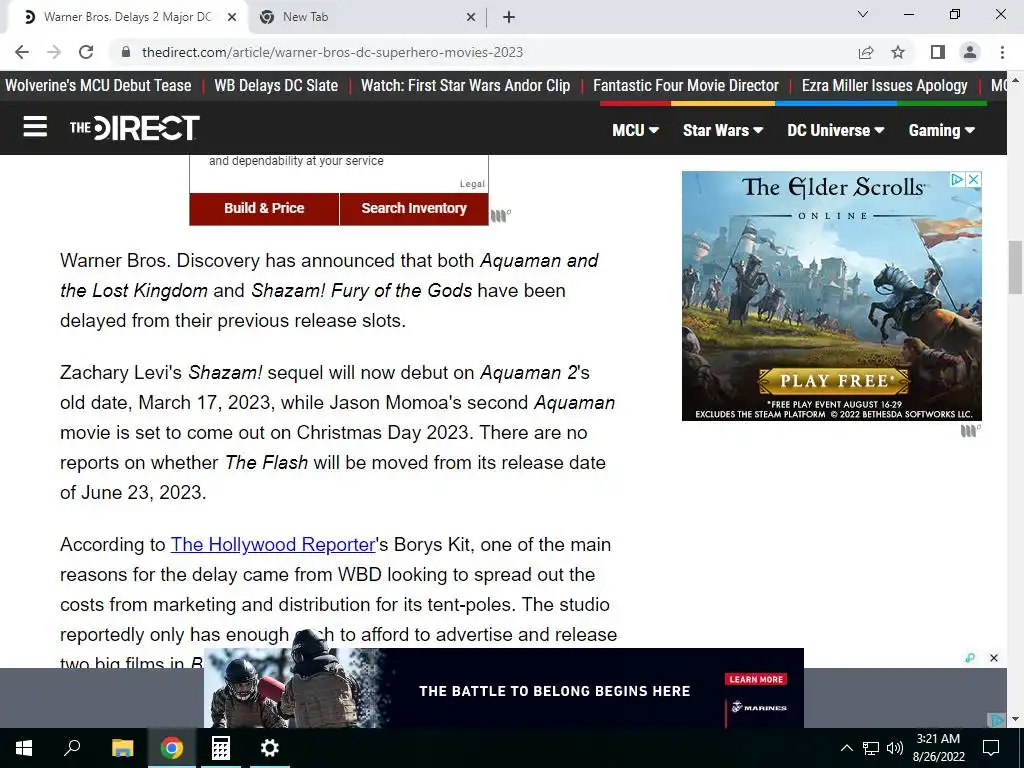Click the Elder Scrolls Online ad image
Screen dimensions: 1024x768
831,296
